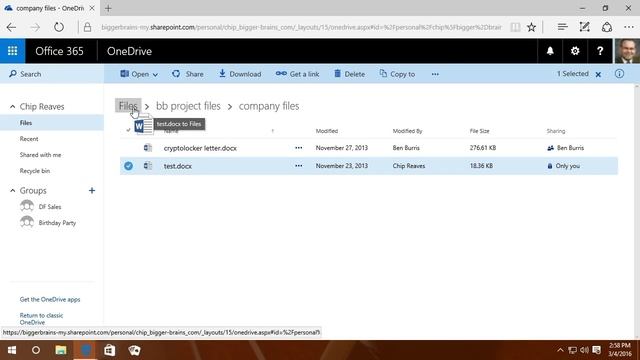Open the command bar more options ellipsis
The width and height of the screenshot is (640, 360).
pyautogui.click(x=435, y=74)
